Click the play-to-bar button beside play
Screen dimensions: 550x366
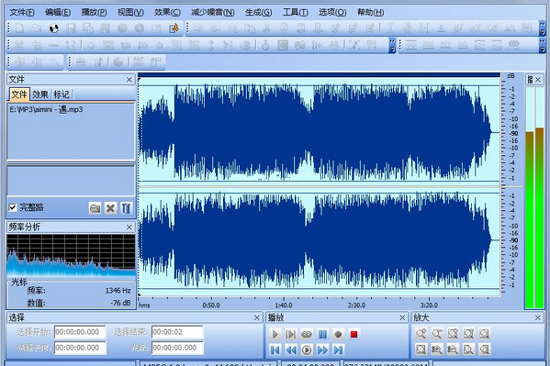coord(290,334)
